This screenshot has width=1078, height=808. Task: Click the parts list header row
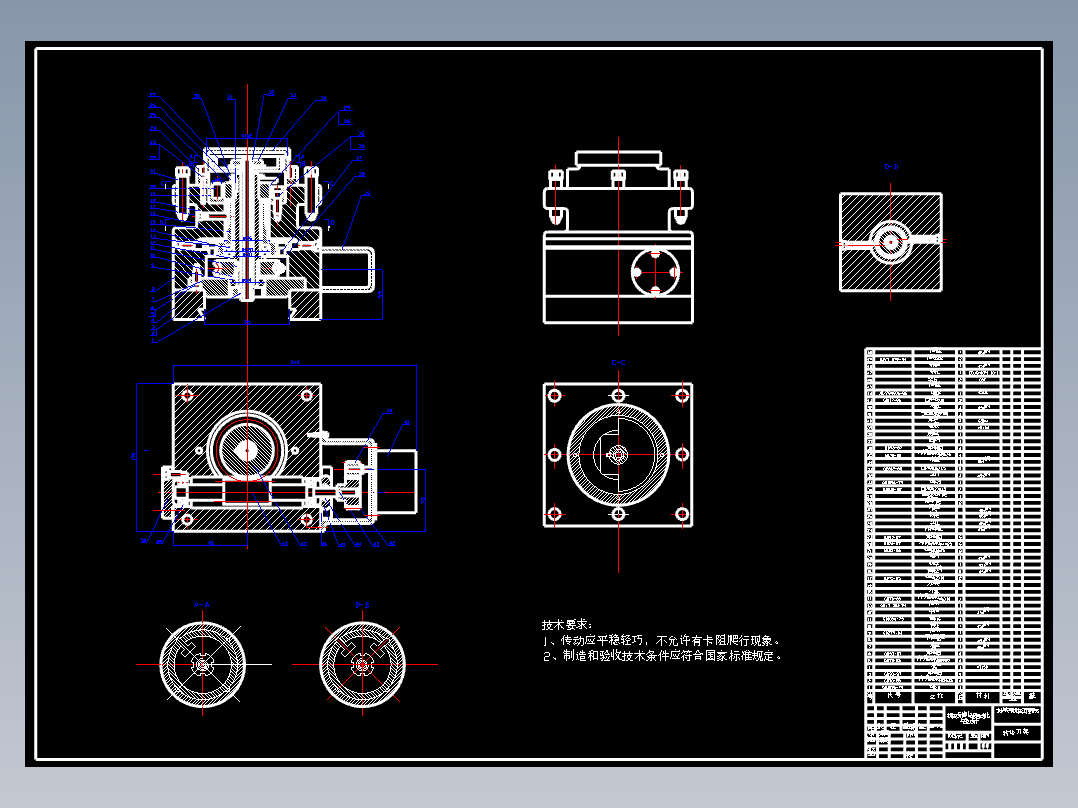click(953, 696)
